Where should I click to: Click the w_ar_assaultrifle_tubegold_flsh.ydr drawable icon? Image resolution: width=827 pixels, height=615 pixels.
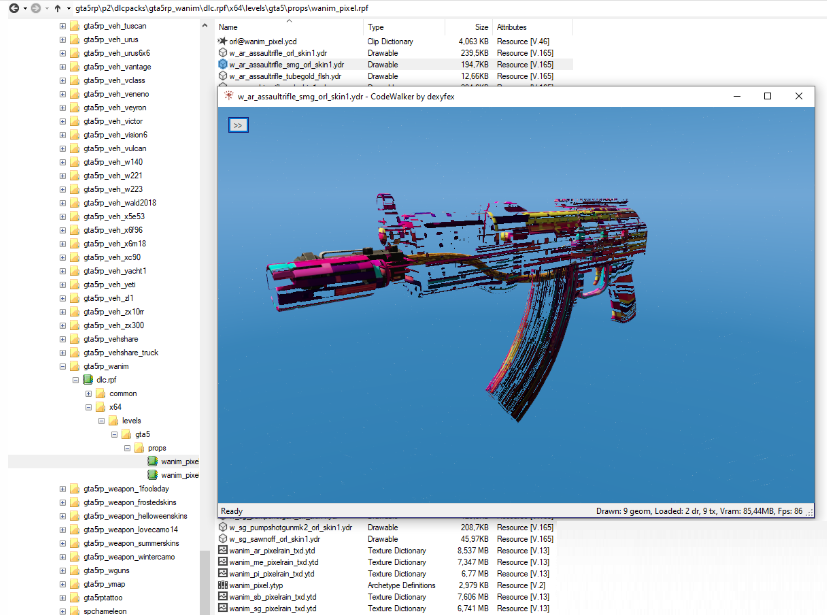coord(223,76)
